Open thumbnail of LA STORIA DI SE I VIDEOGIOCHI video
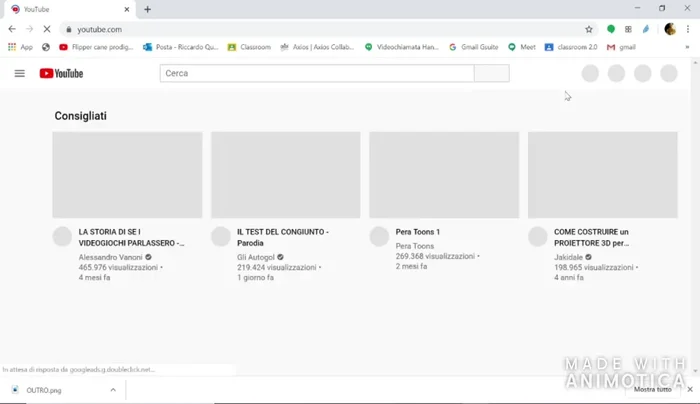Image resolution: width=700 pixels, height=404 pixels. [x=127, y=175]
